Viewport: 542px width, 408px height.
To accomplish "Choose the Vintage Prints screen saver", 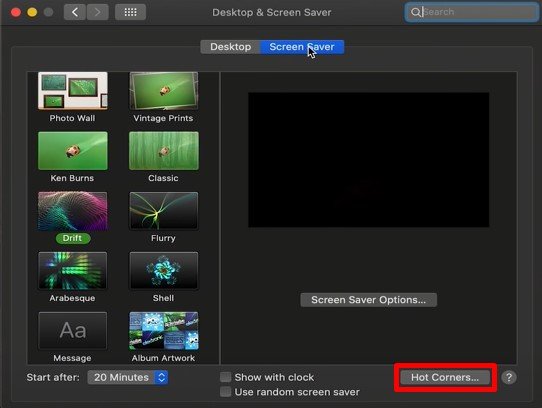I will click(164, 91).
